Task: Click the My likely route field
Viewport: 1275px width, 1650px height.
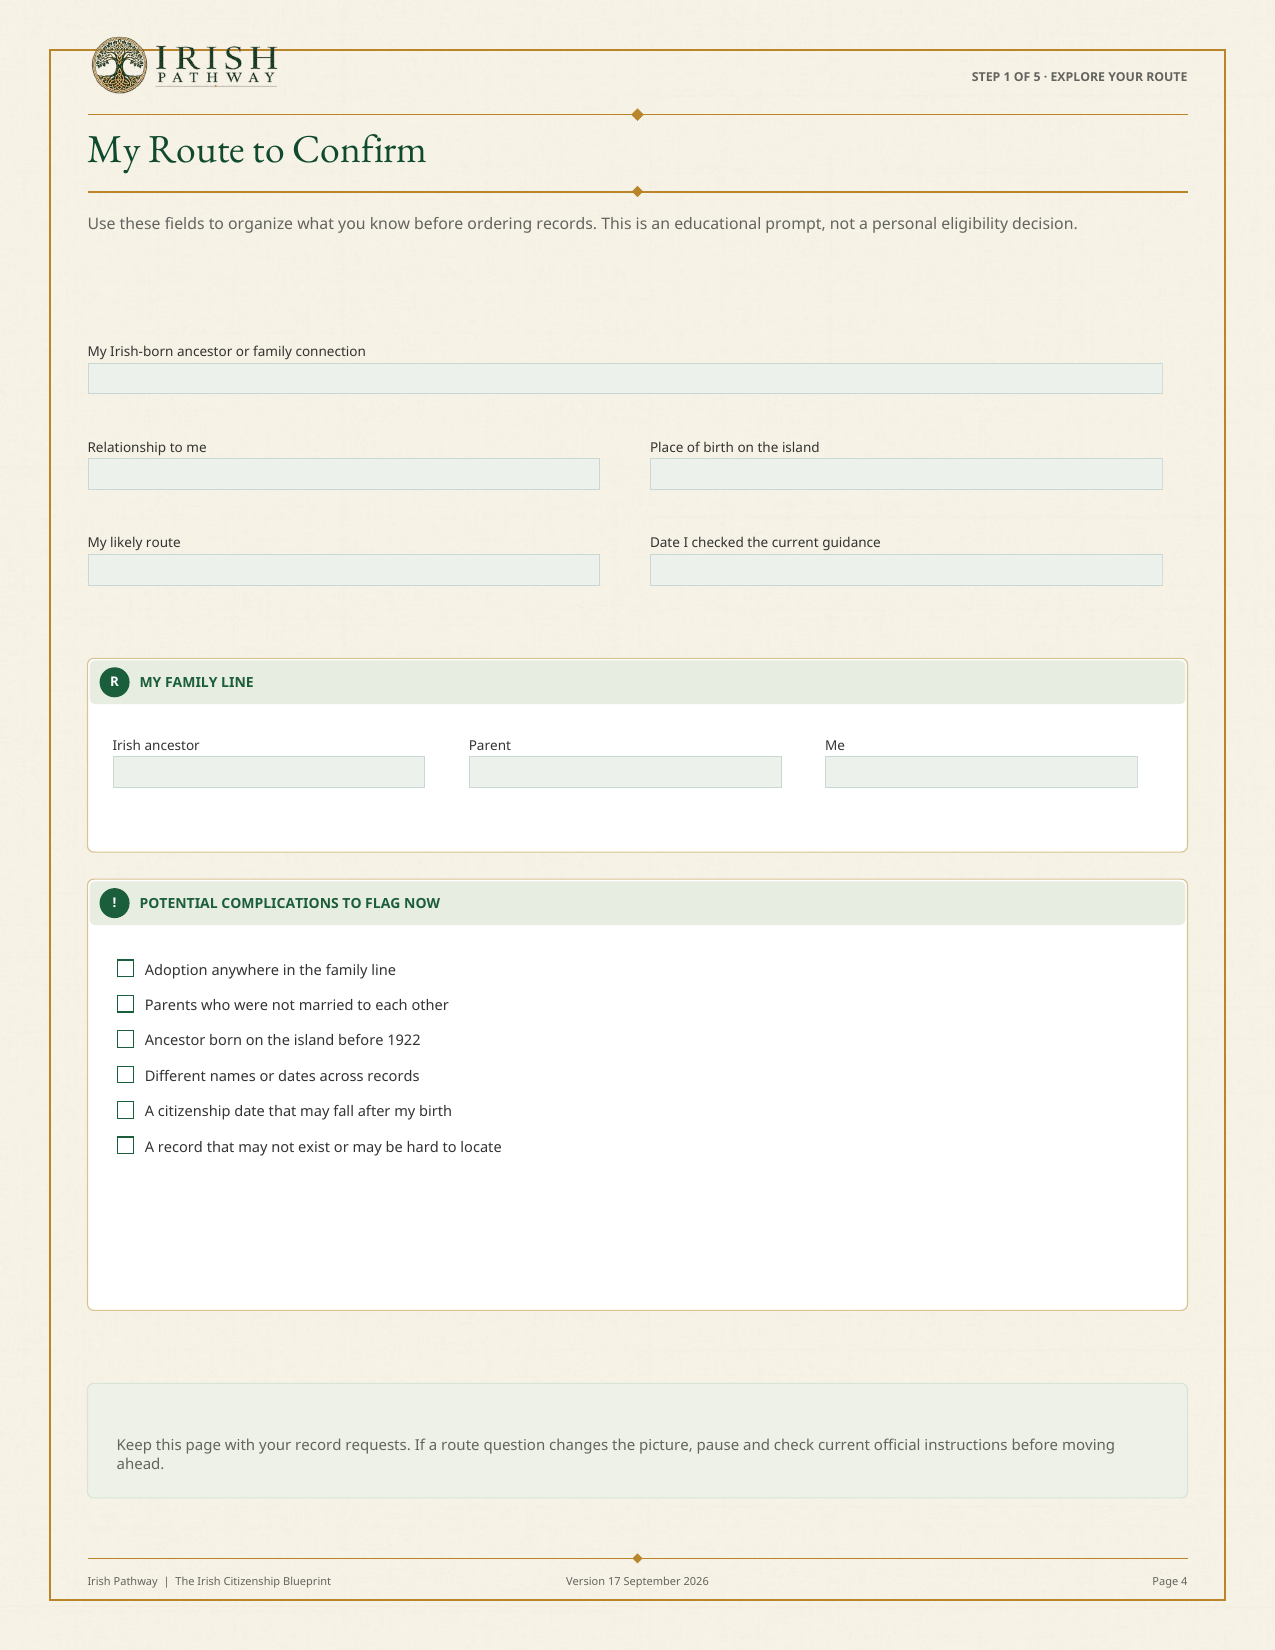Action: tap(344, 570)
